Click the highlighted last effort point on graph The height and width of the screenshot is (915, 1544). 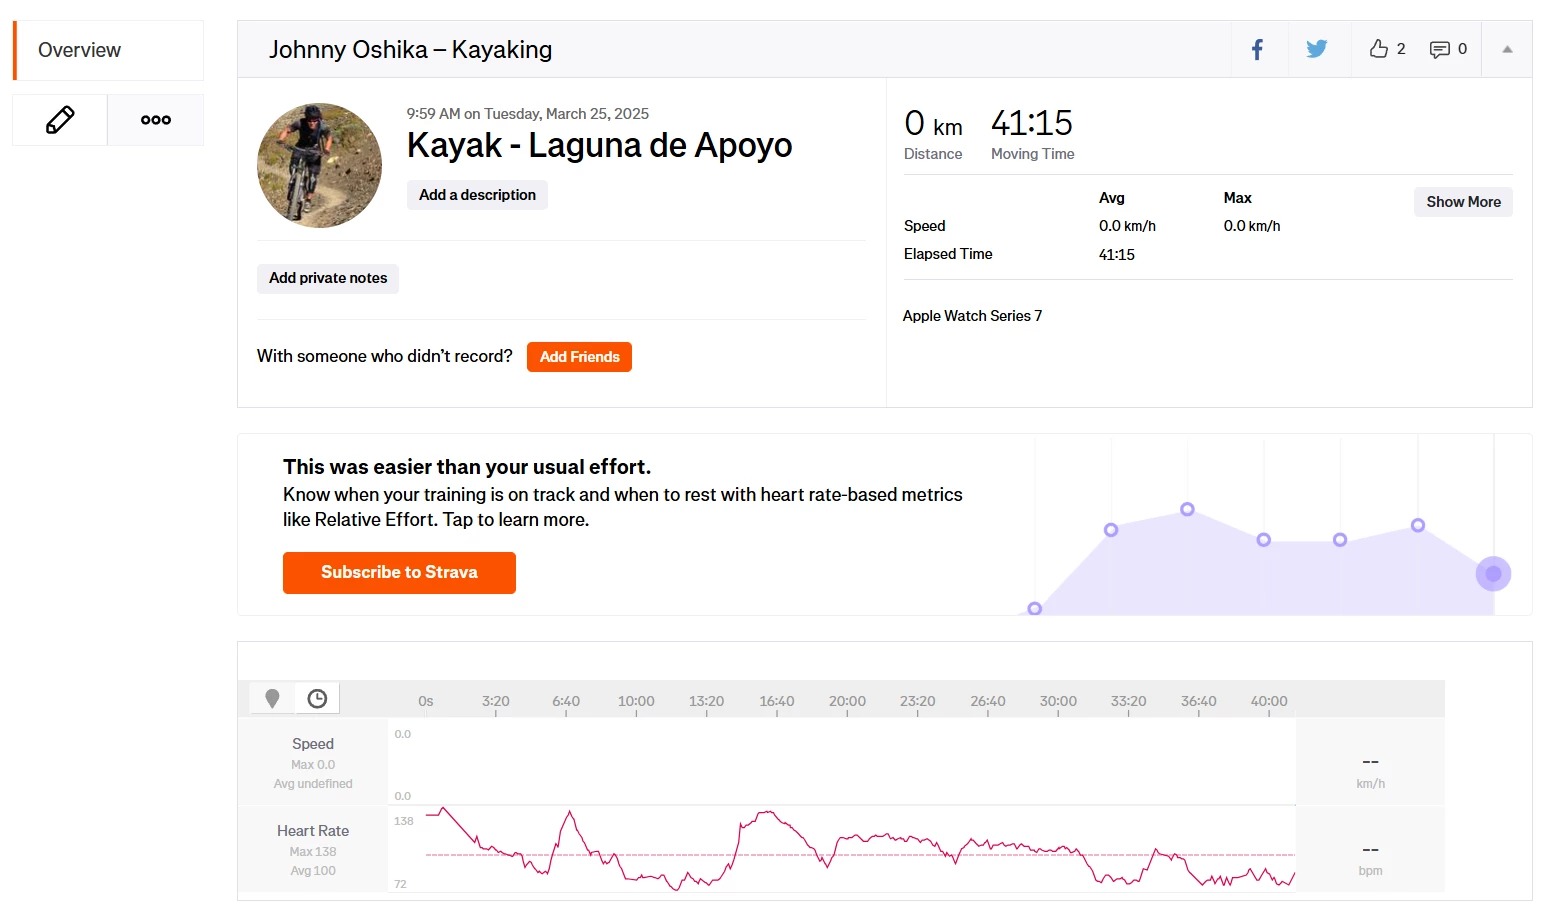point(1493,574)
